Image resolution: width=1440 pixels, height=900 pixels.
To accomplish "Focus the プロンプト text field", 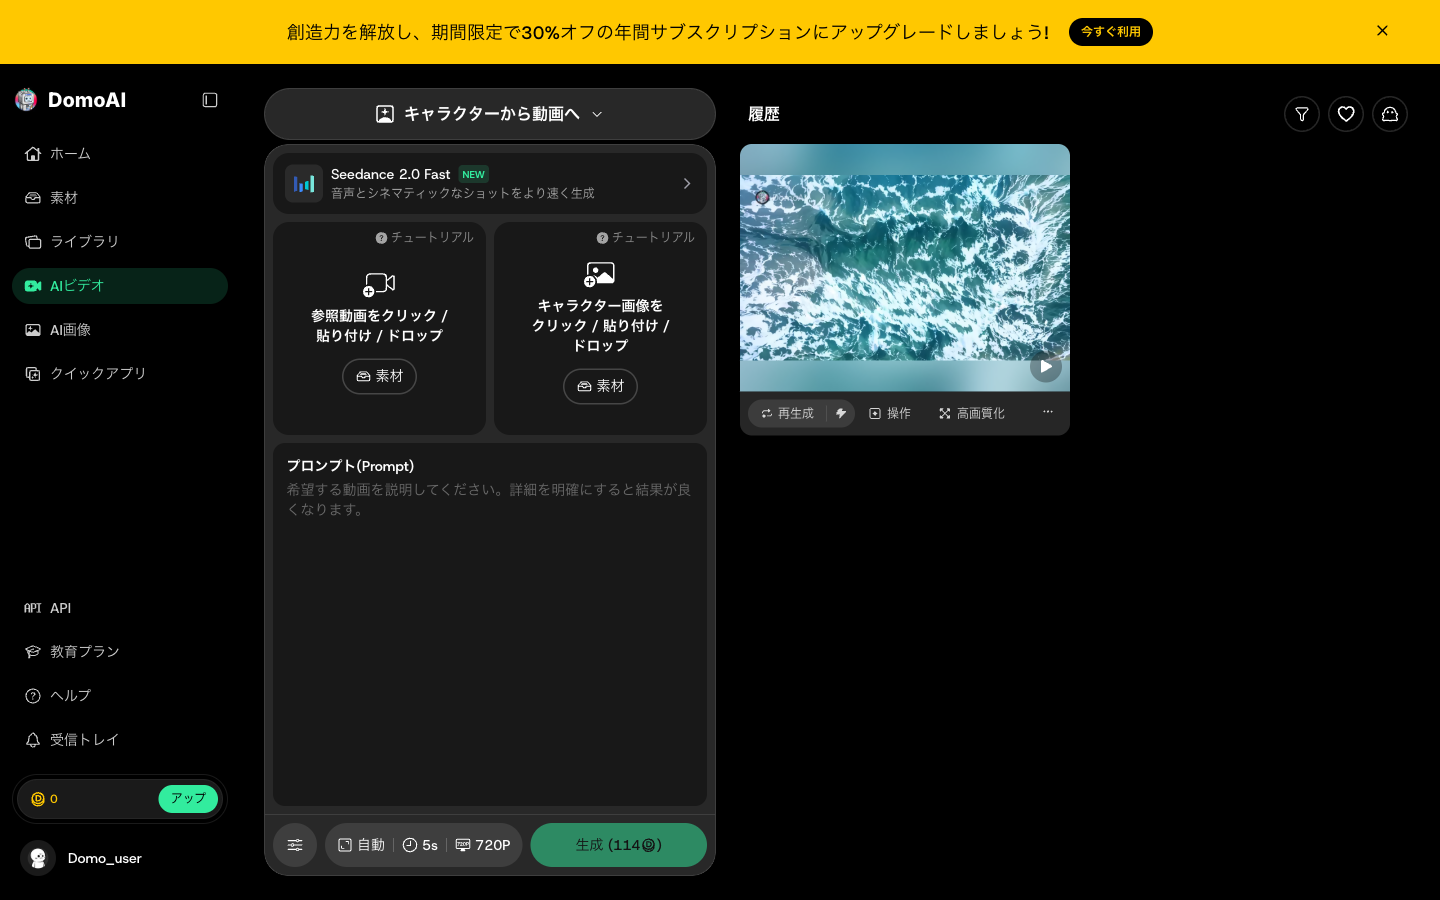I will (x=490, y=625).
